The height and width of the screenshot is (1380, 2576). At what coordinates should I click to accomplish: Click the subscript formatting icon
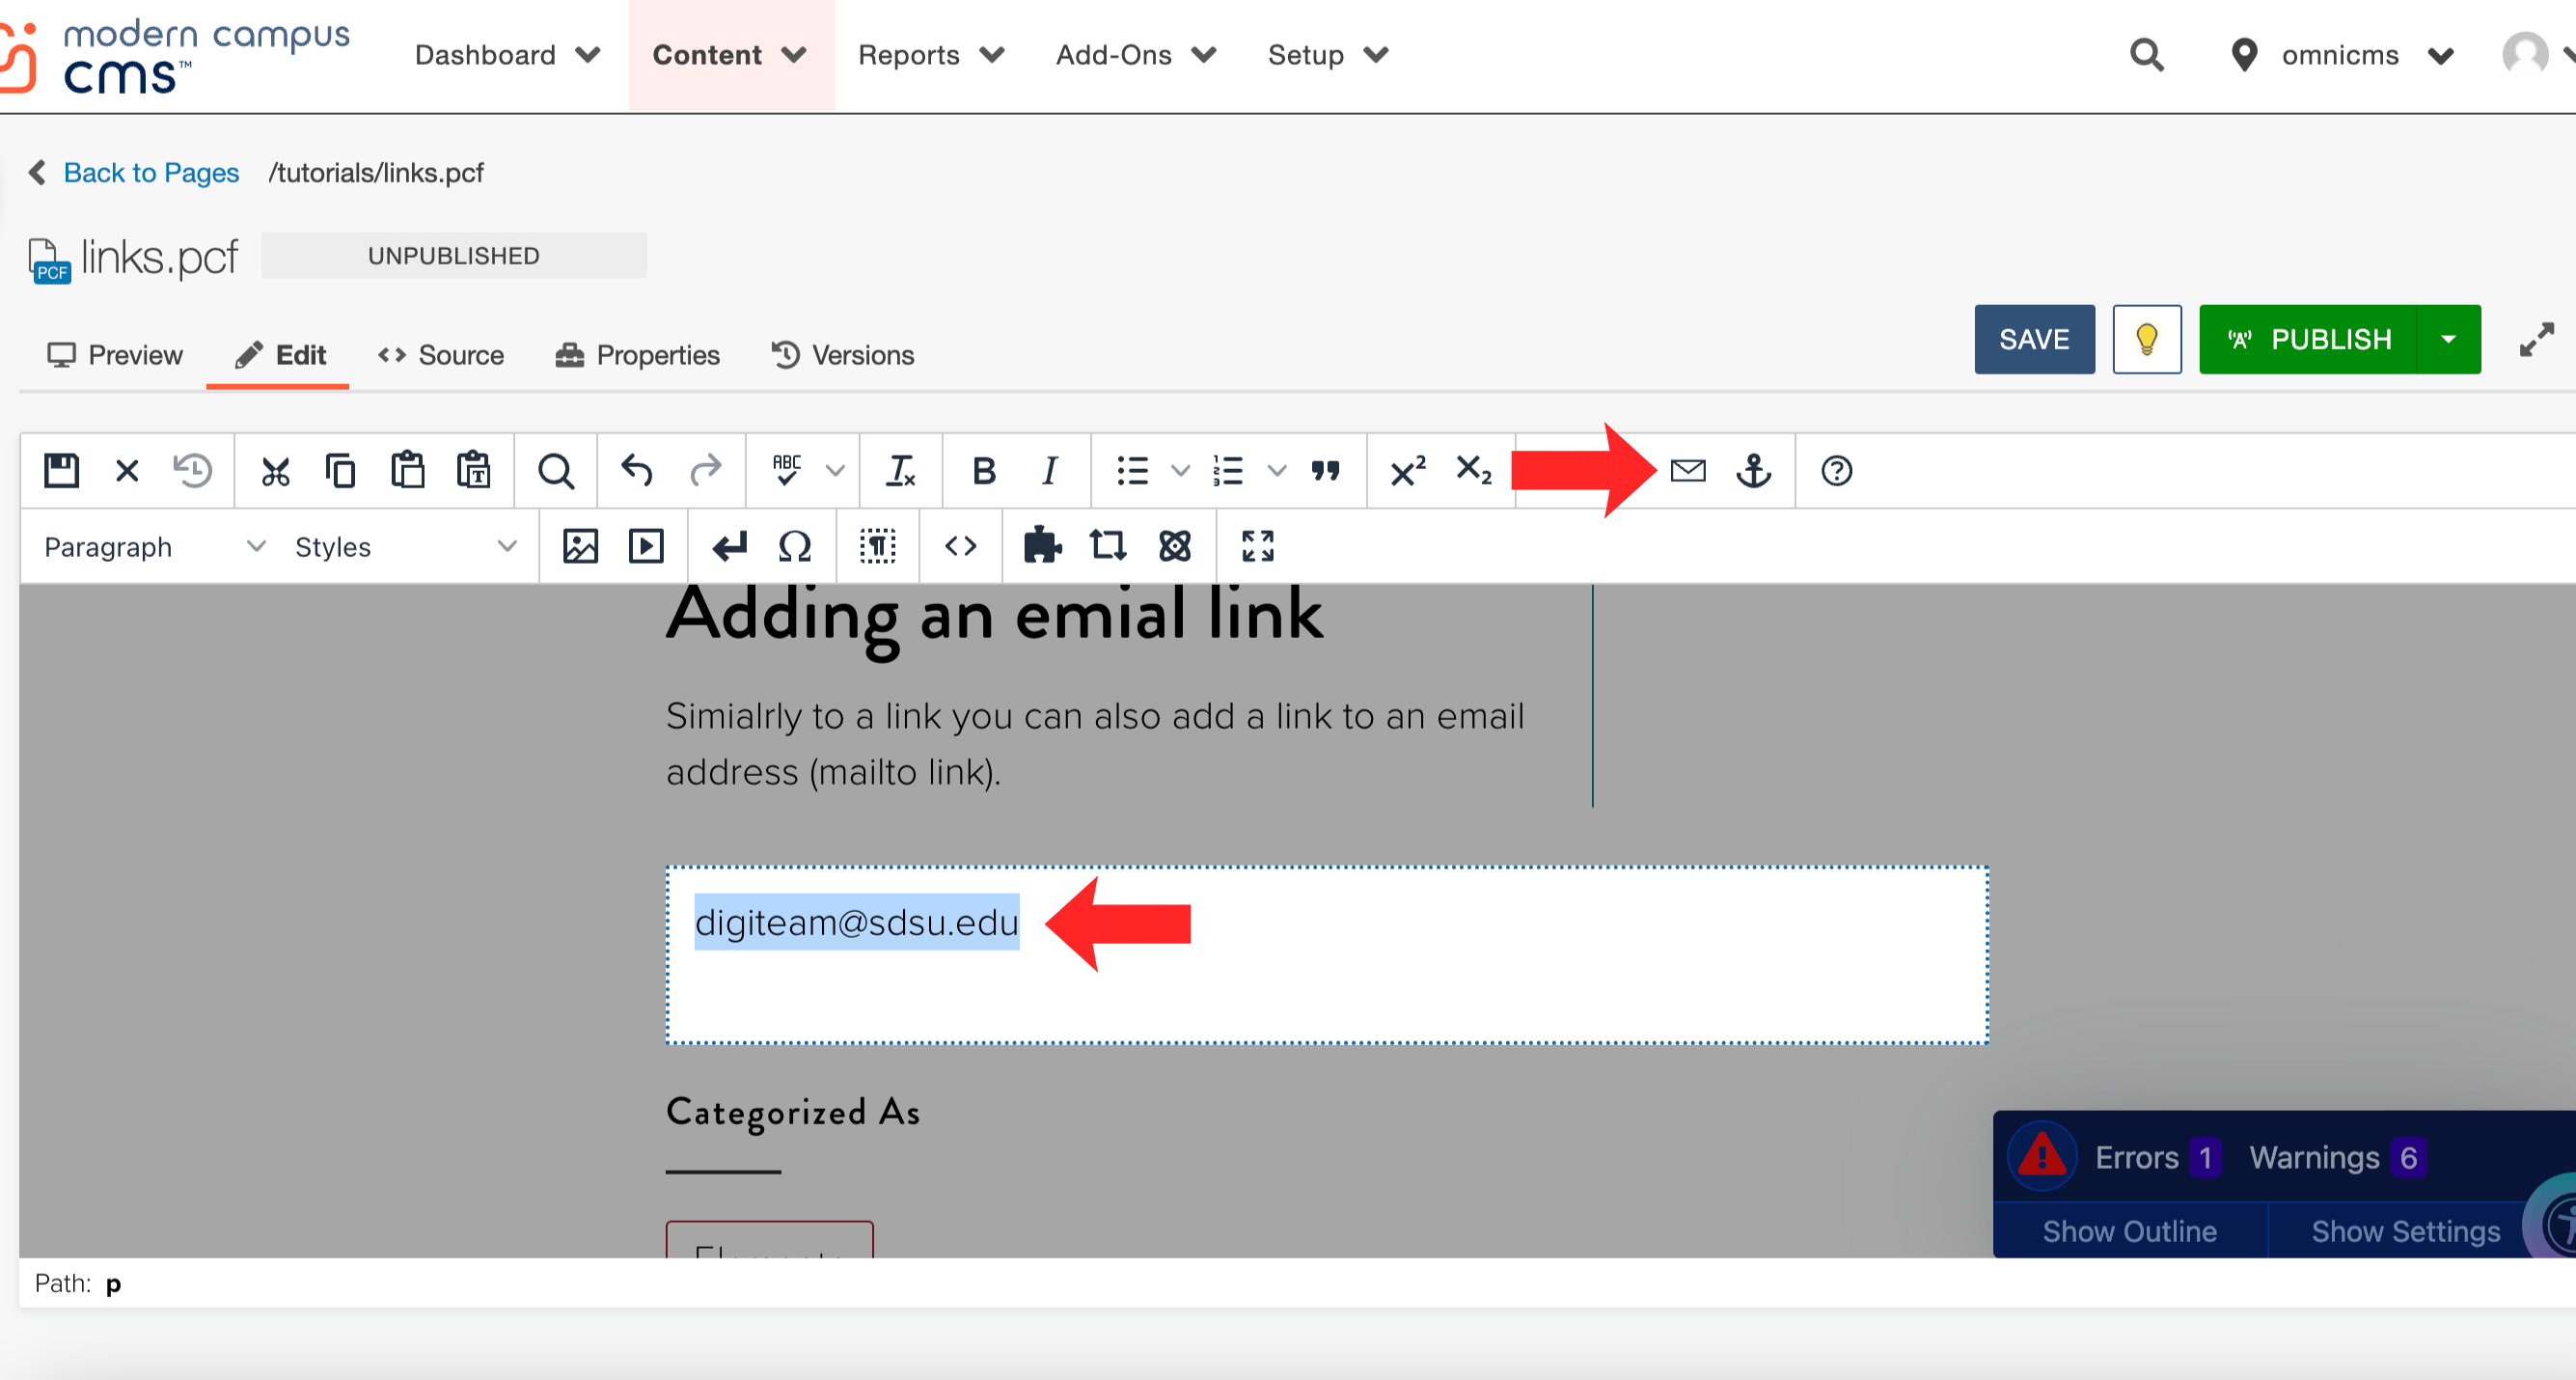point(1472,472)
